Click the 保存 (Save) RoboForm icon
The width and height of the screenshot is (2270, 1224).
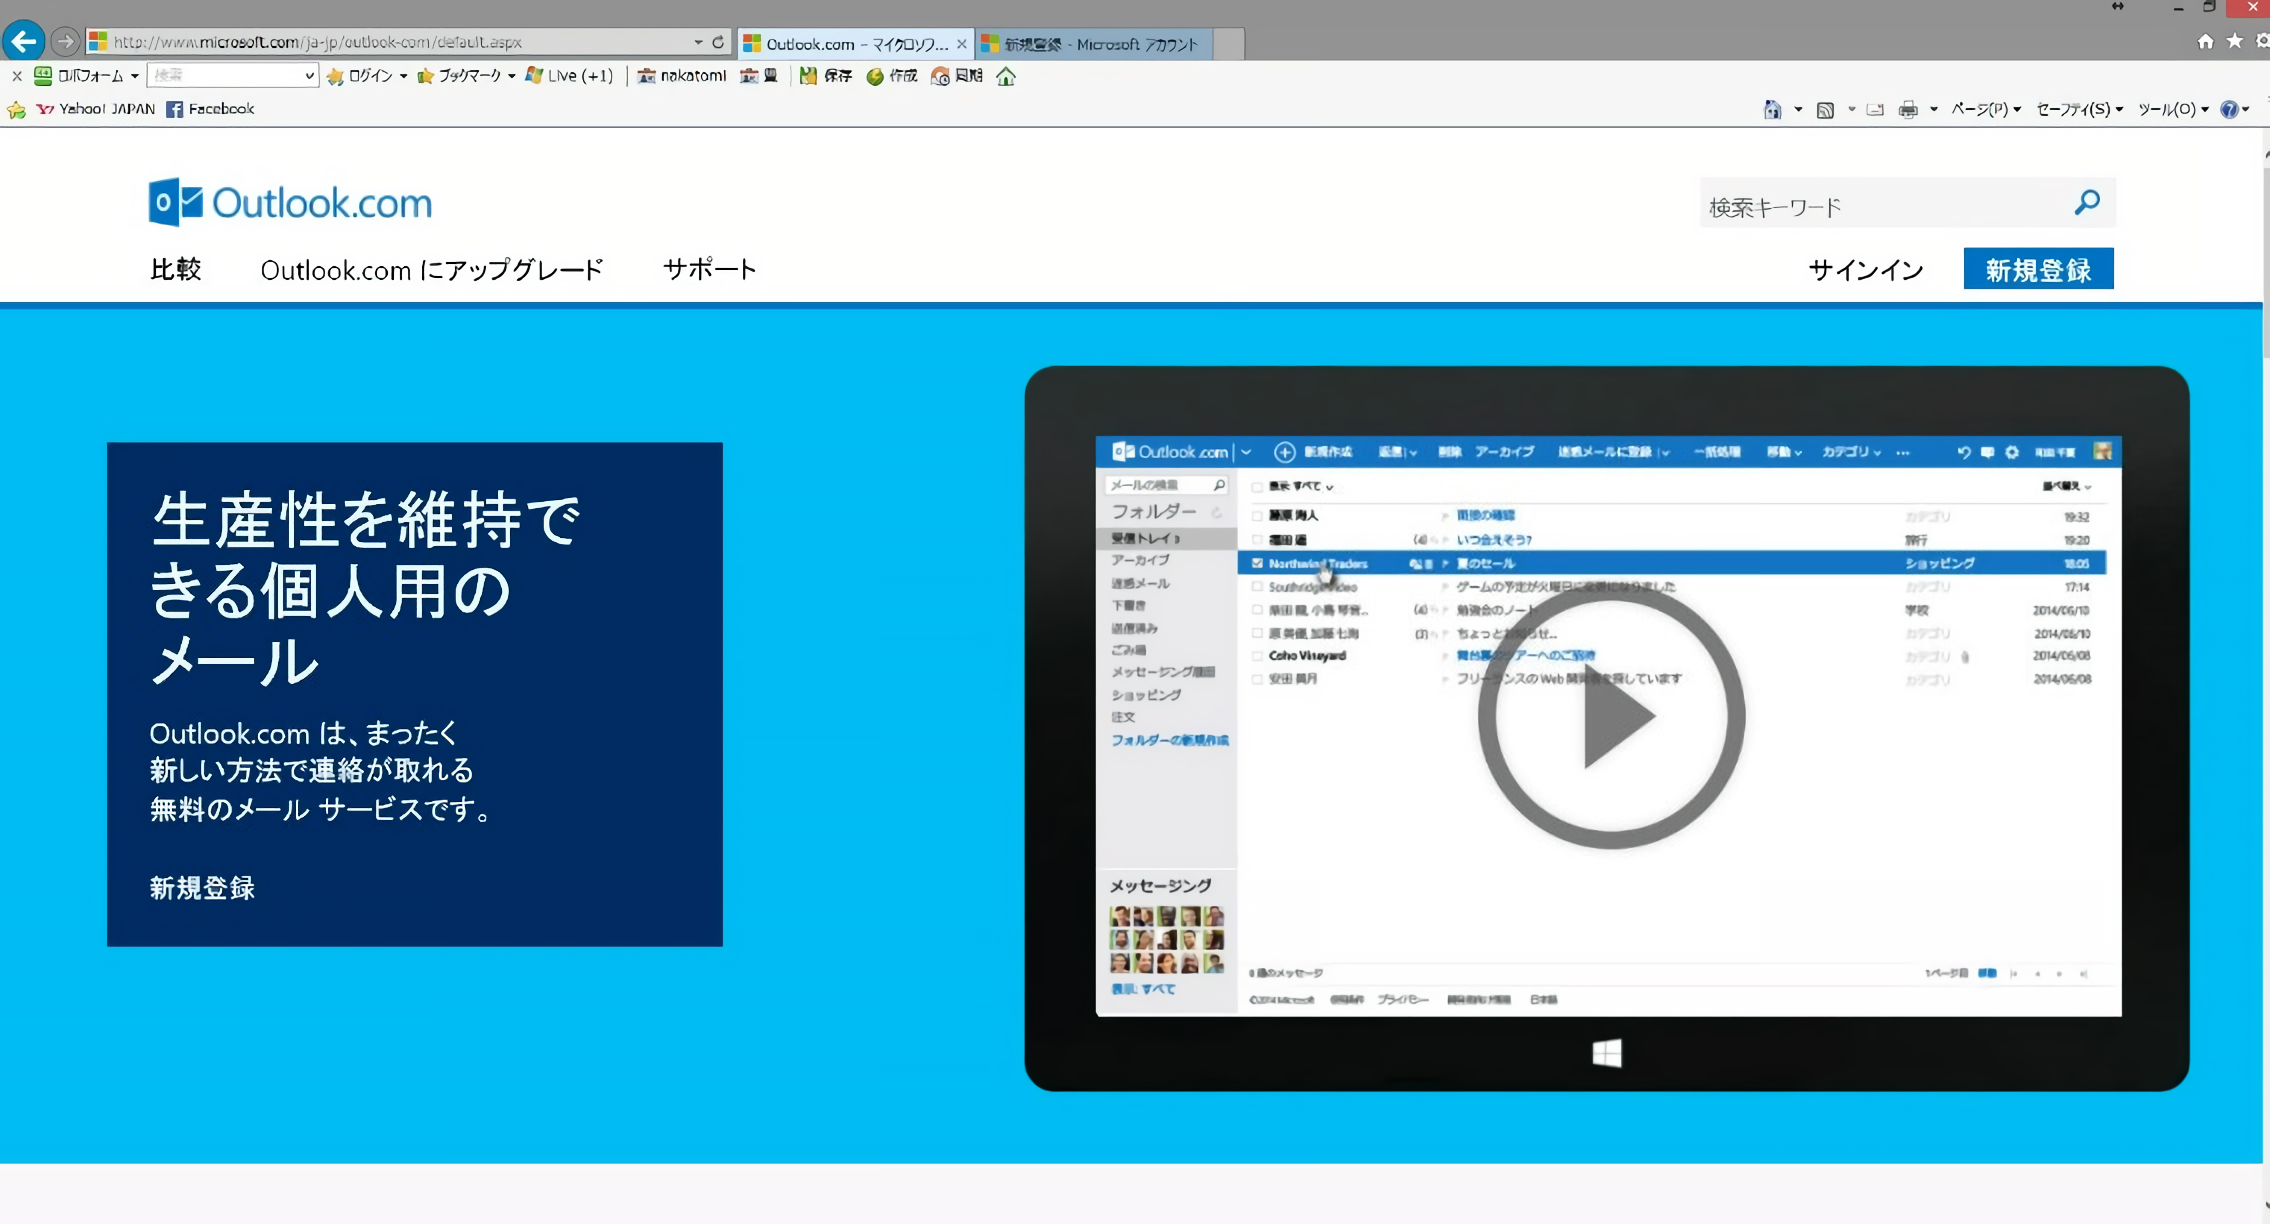pyautogui.click(x=825, y=76)
